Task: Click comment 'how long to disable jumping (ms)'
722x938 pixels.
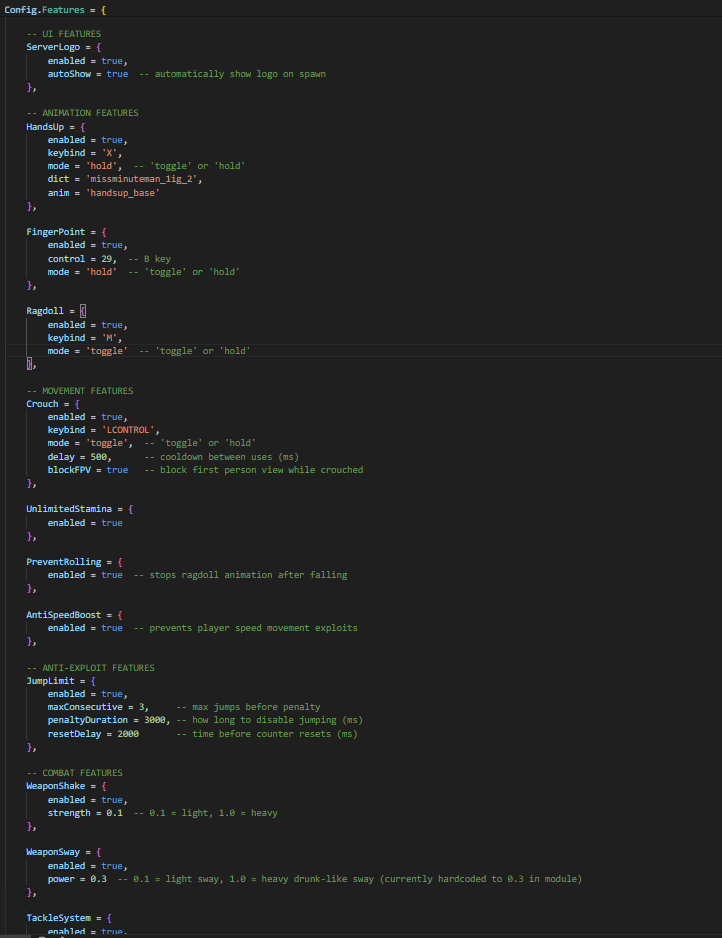Action: click(x=278, y=720)
